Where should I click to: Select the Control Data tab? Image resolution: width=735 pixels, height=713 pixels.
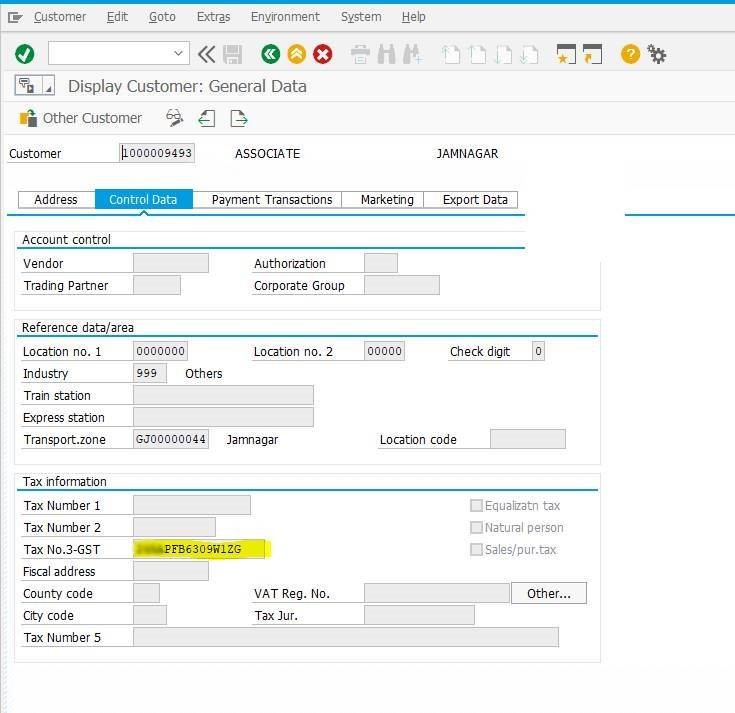coord(143,200)
